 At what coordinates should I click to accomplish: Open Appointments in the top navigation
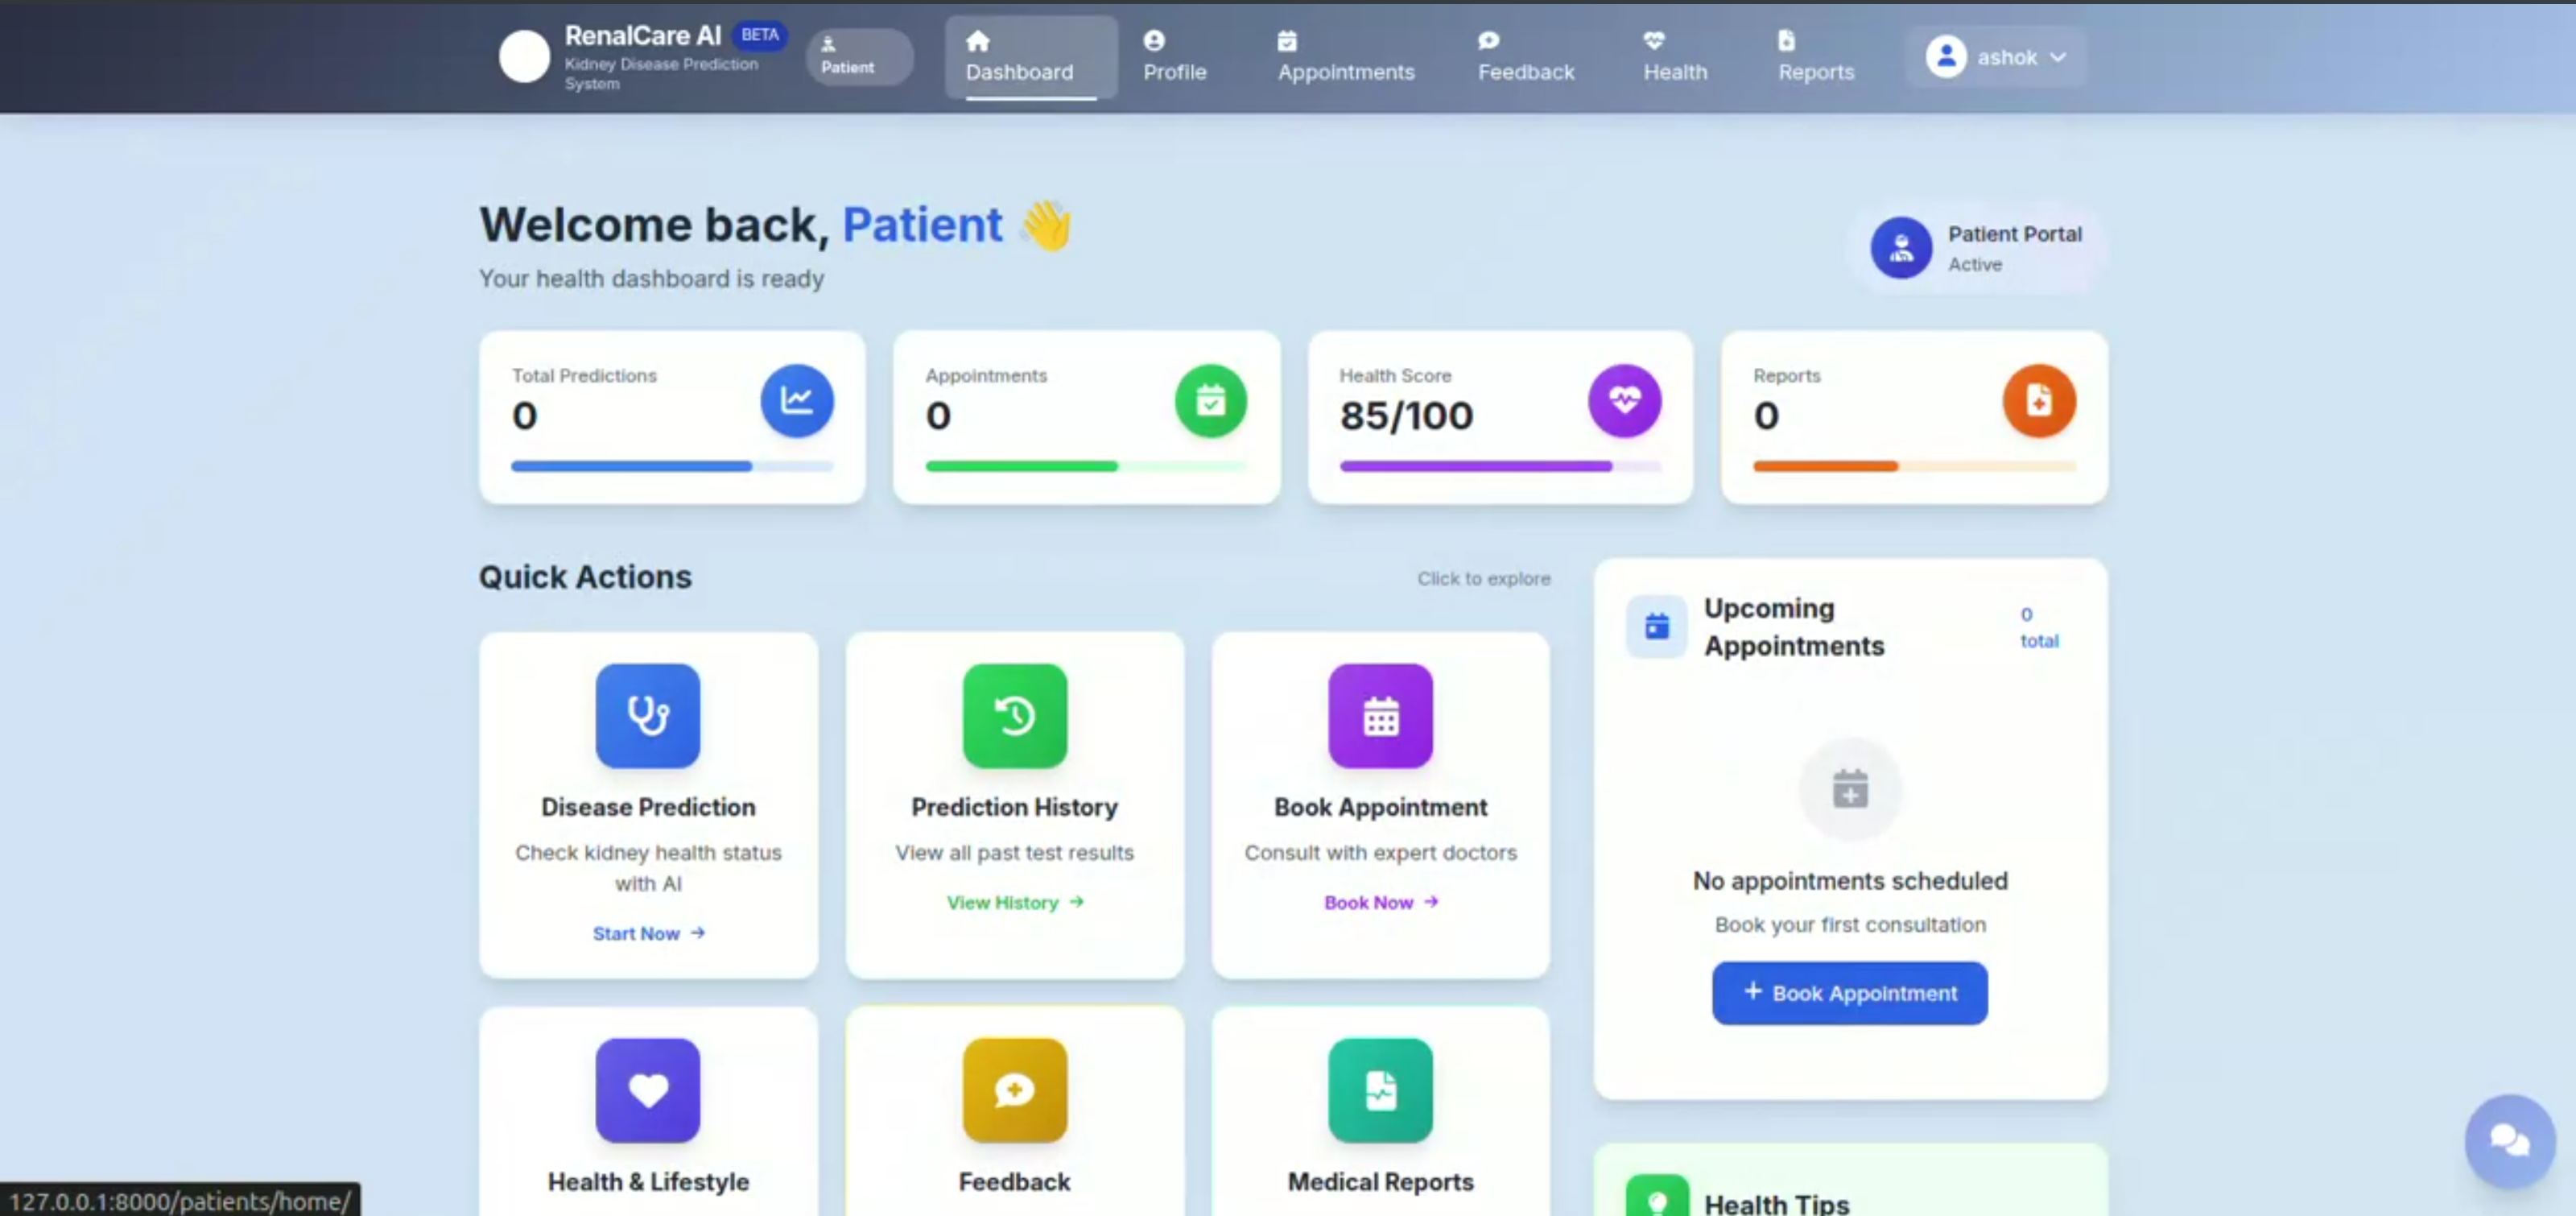point(1346,56)
